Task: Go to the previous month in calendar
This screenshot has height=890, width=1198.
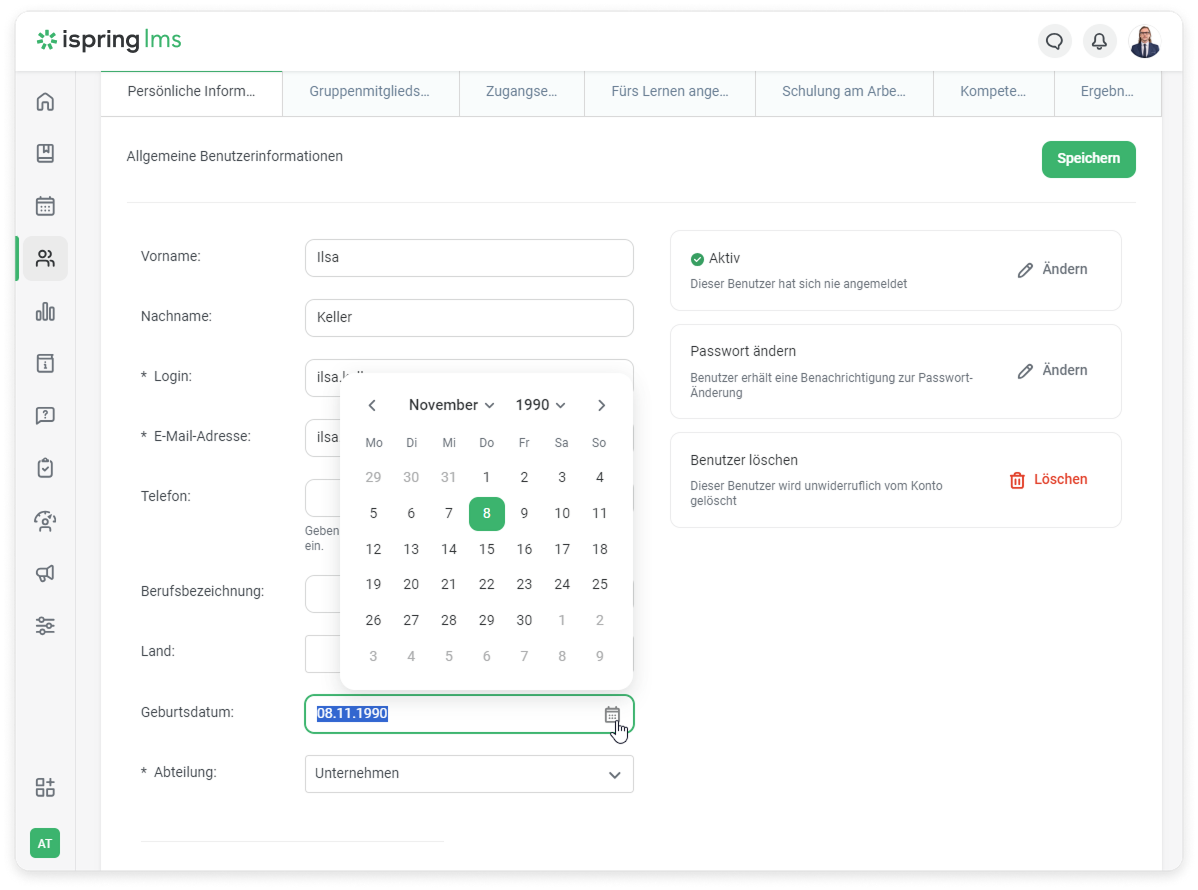Action: [x=372, y=405]
